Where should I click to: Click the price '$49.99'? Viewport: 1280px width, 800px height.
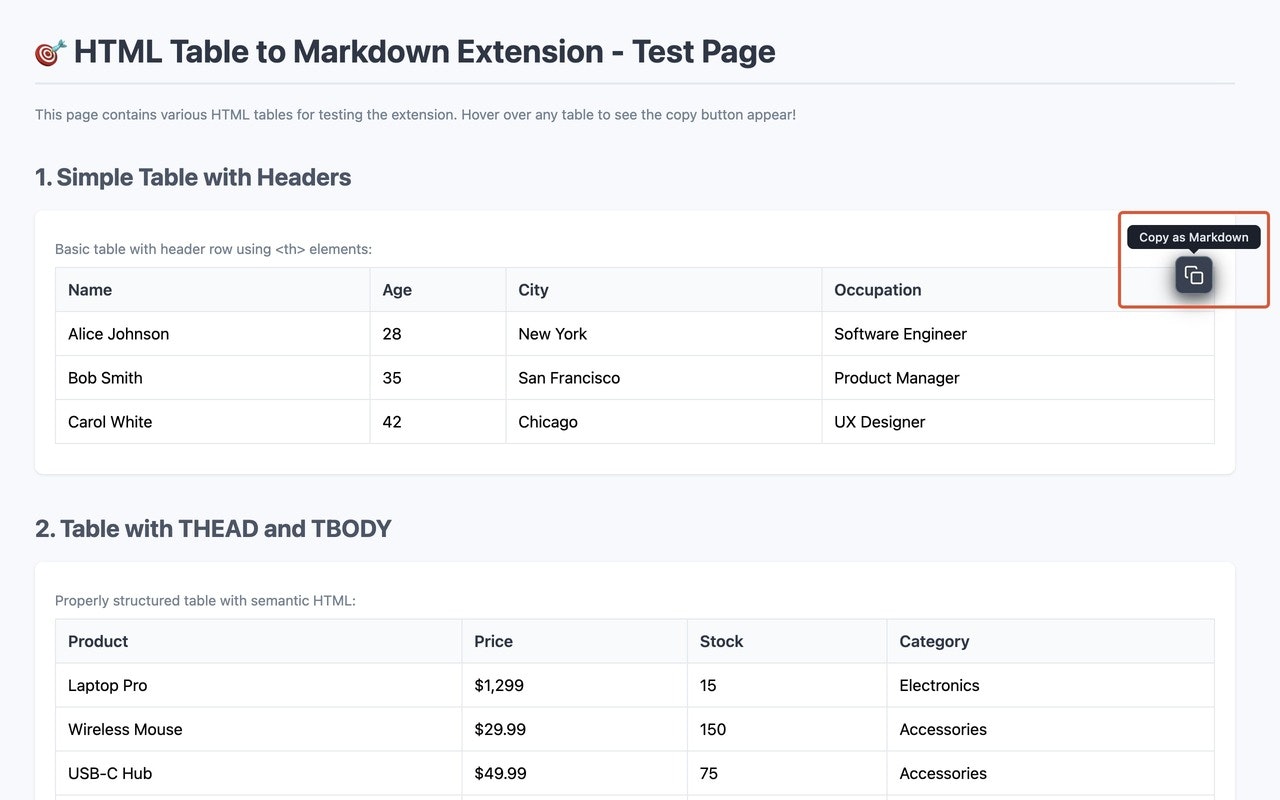[x=574, y=773]
